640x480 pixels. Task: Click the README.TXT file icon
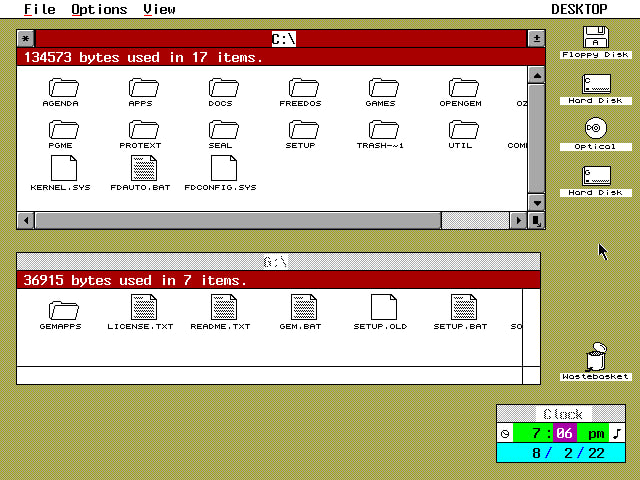coord(221,309)
